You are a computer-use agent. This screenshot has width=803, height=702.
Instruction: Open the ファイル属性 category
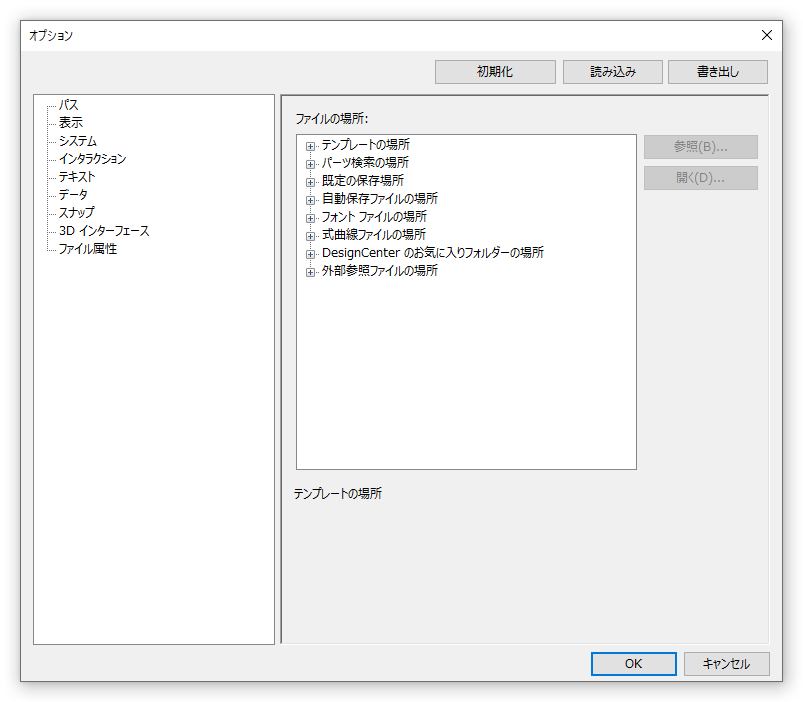88,249
